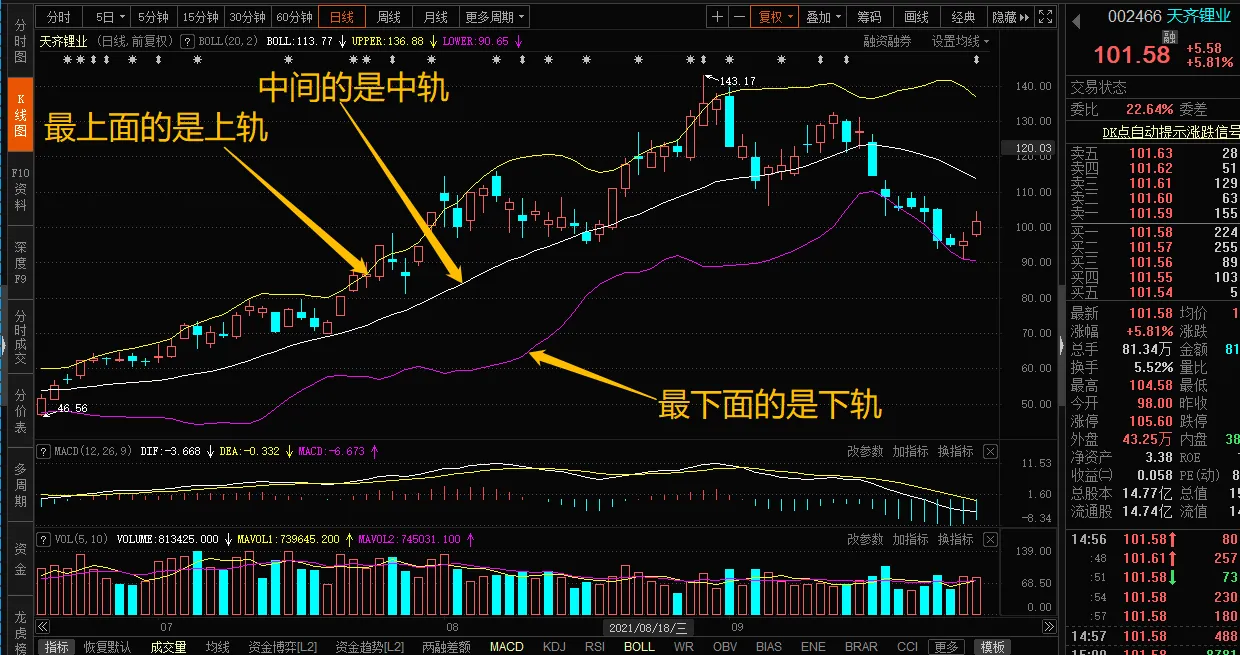Open the 设置均线 dropdown
This screenshot has height=655, width=1240.
pyautogui.click(x=960, y=41)
